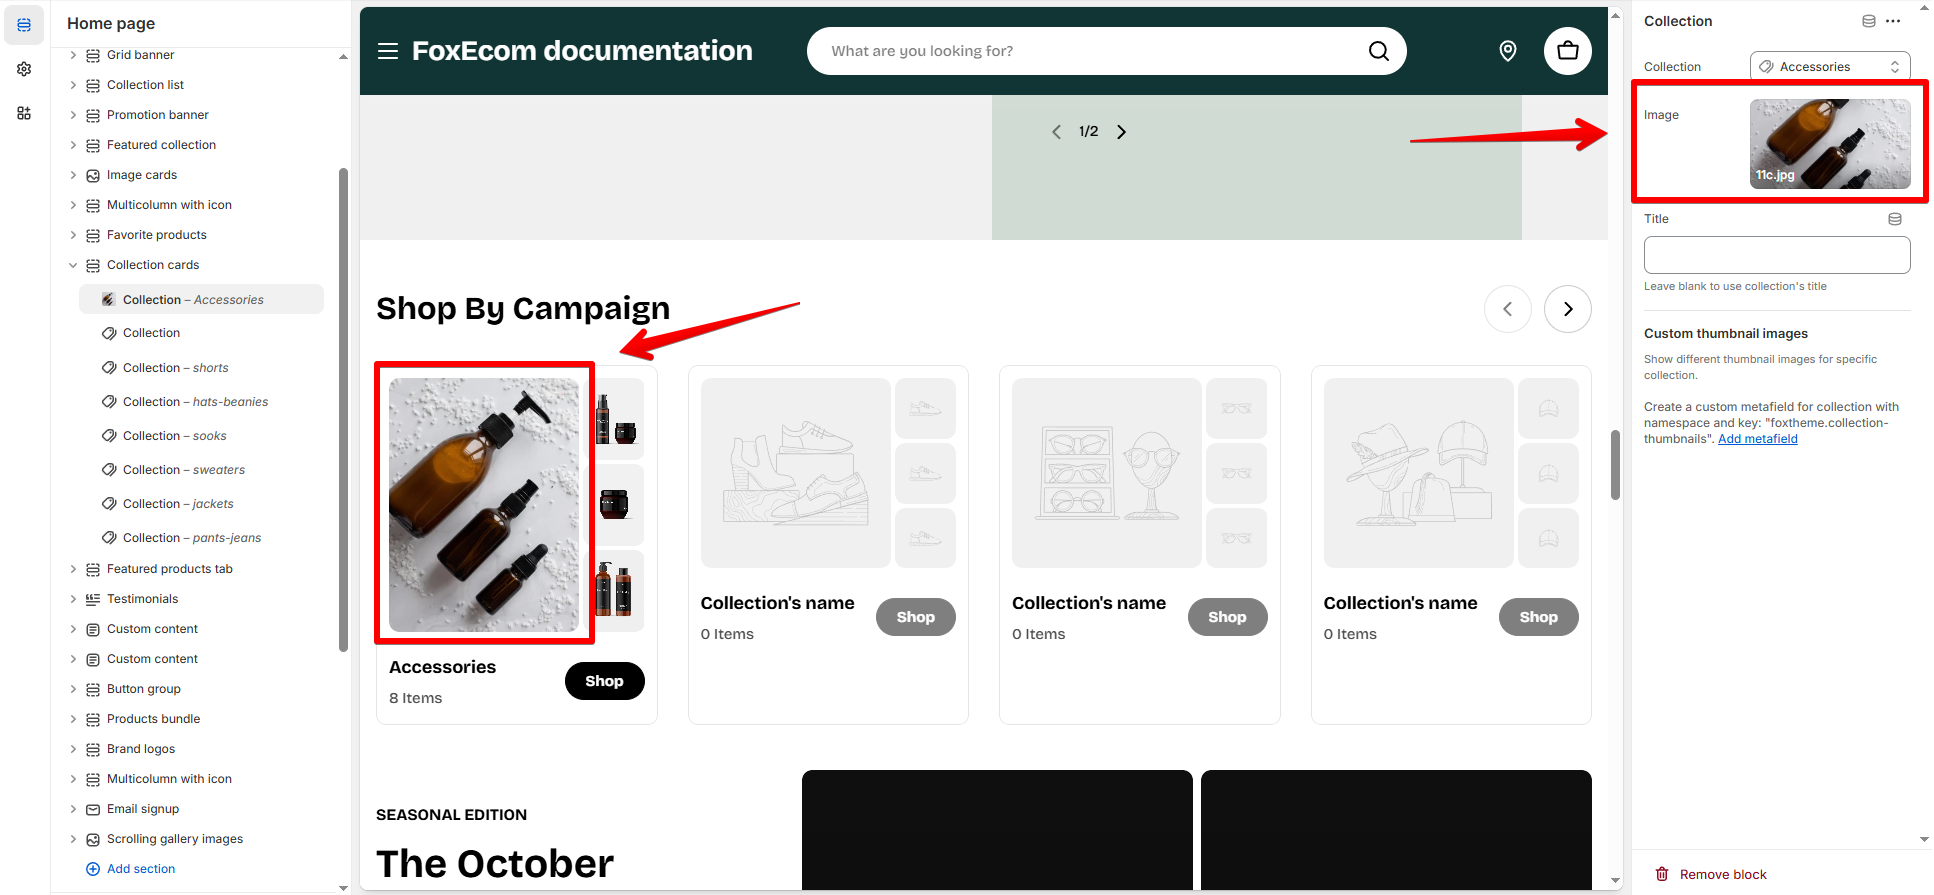
Task: Expand the Multicolumn with icon section below Brand logos
Action: coord(73,779)
